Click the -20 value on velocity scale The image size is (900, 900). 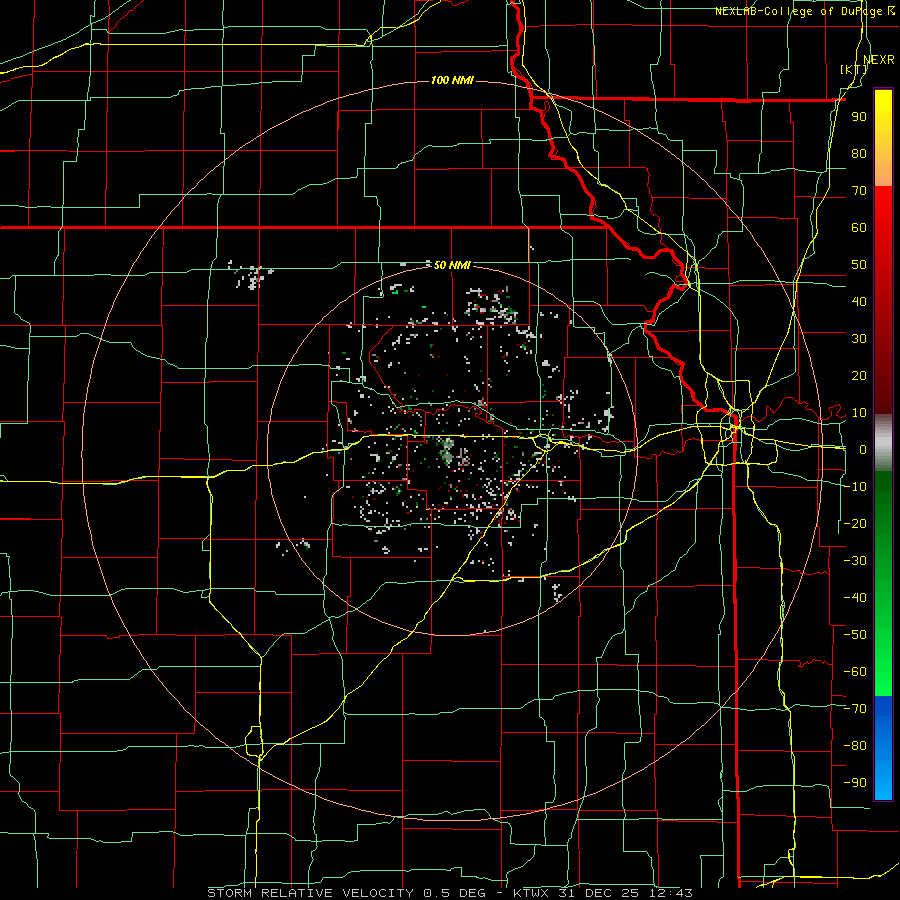click(855, 523)
